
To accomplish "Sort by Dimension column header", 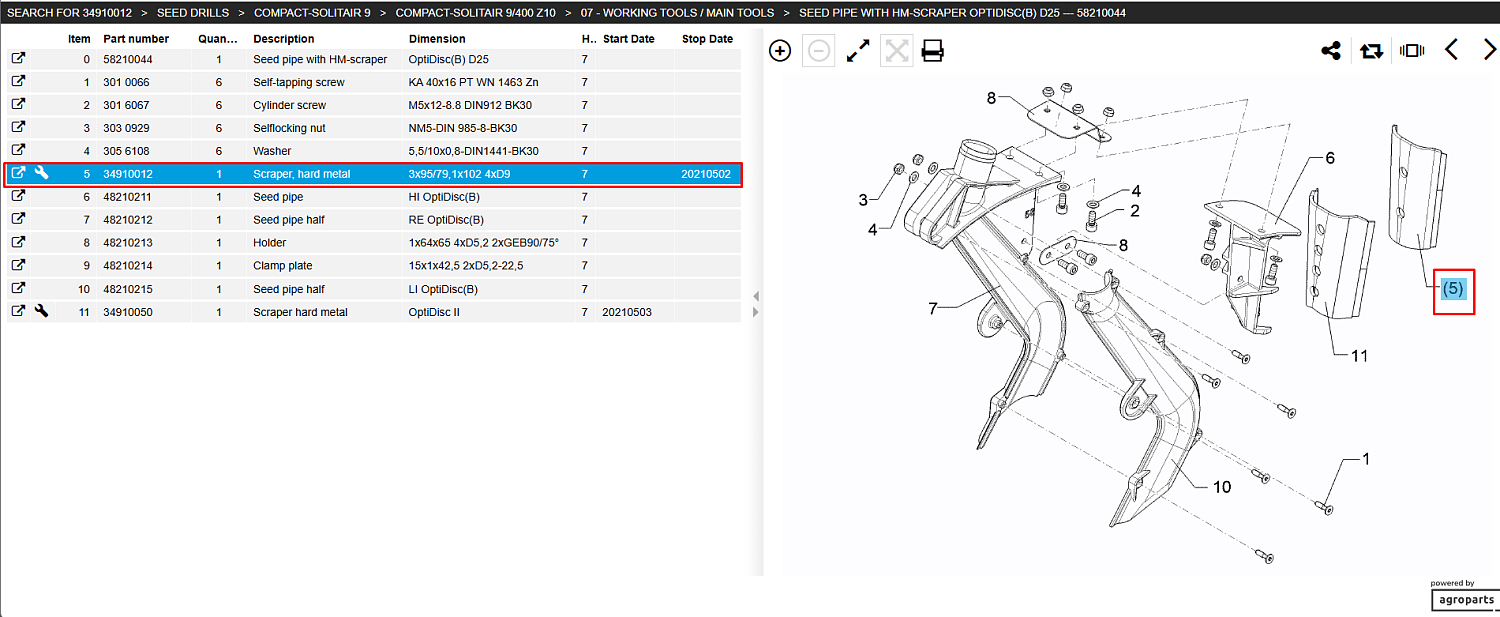I will pos(437,39).
